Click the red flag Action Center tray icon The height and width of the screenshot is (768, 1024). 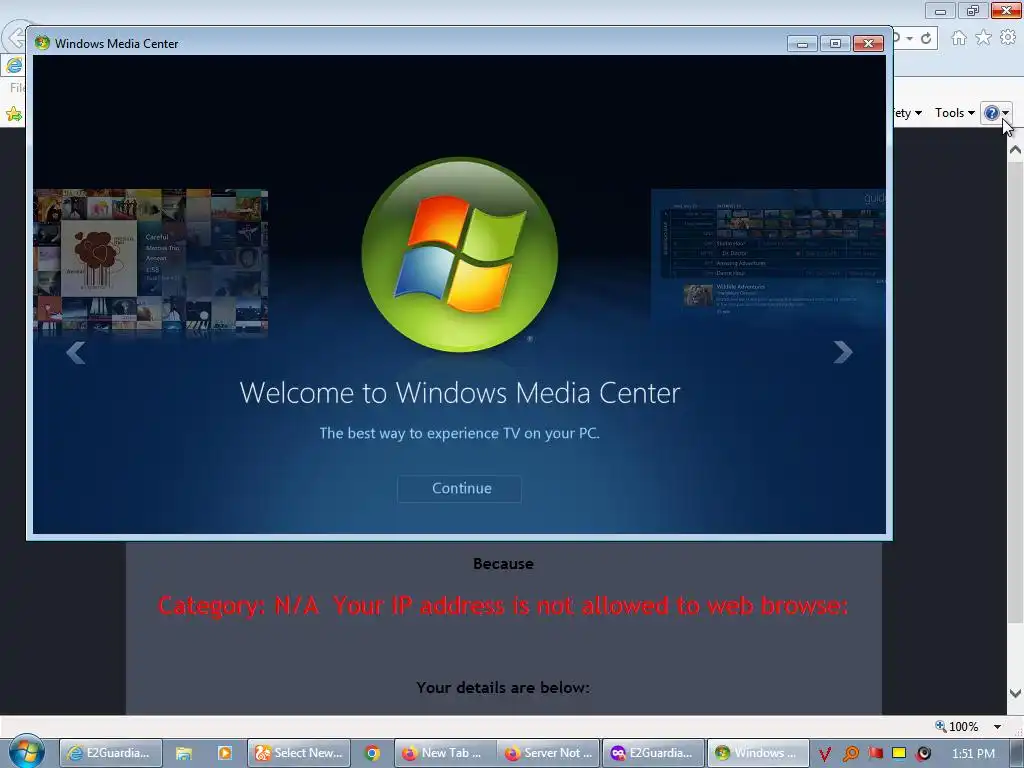(x=875, y=754)
